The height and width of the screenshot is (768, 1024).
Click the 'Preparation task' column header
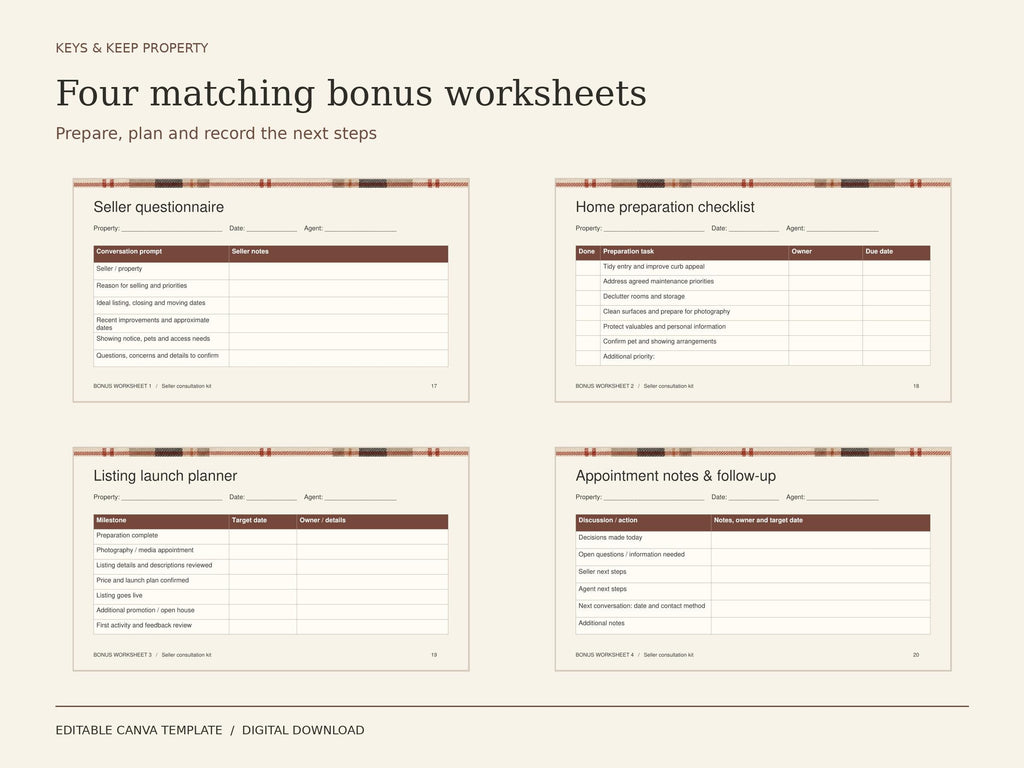(694, 252)
